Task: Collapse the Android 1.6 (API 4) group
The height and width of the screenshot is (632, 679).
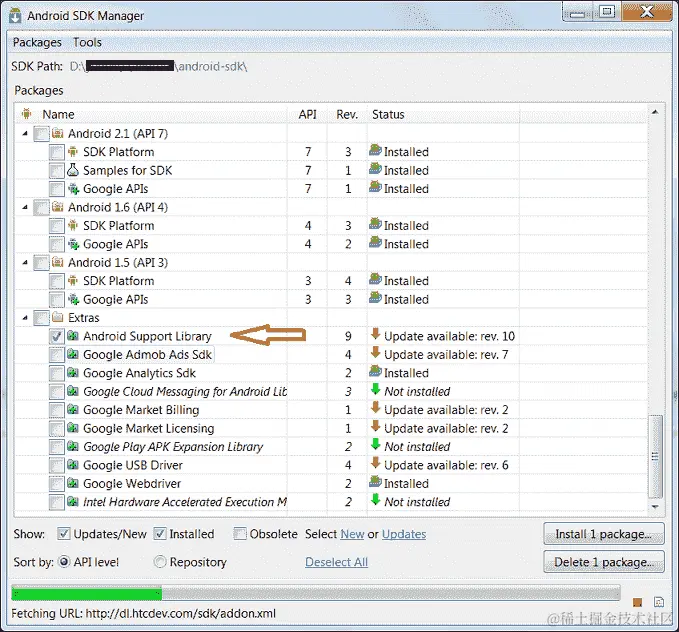Action: [25, 207]
